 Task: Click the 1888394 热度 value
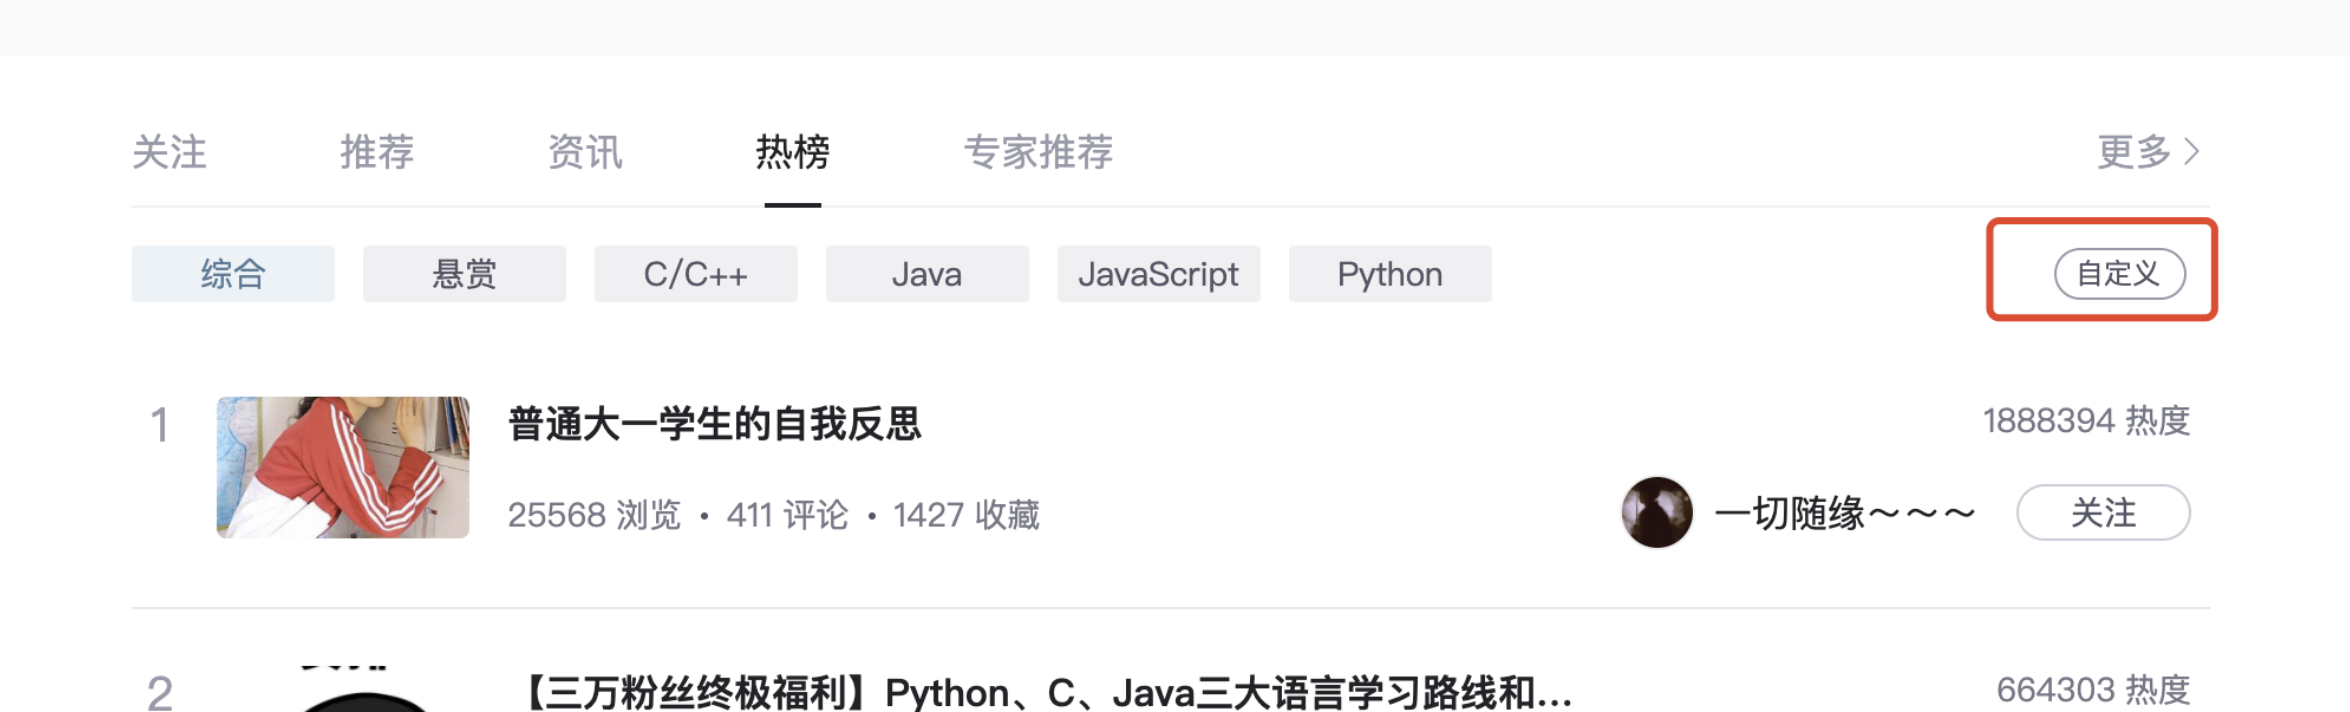point(2087,421)
